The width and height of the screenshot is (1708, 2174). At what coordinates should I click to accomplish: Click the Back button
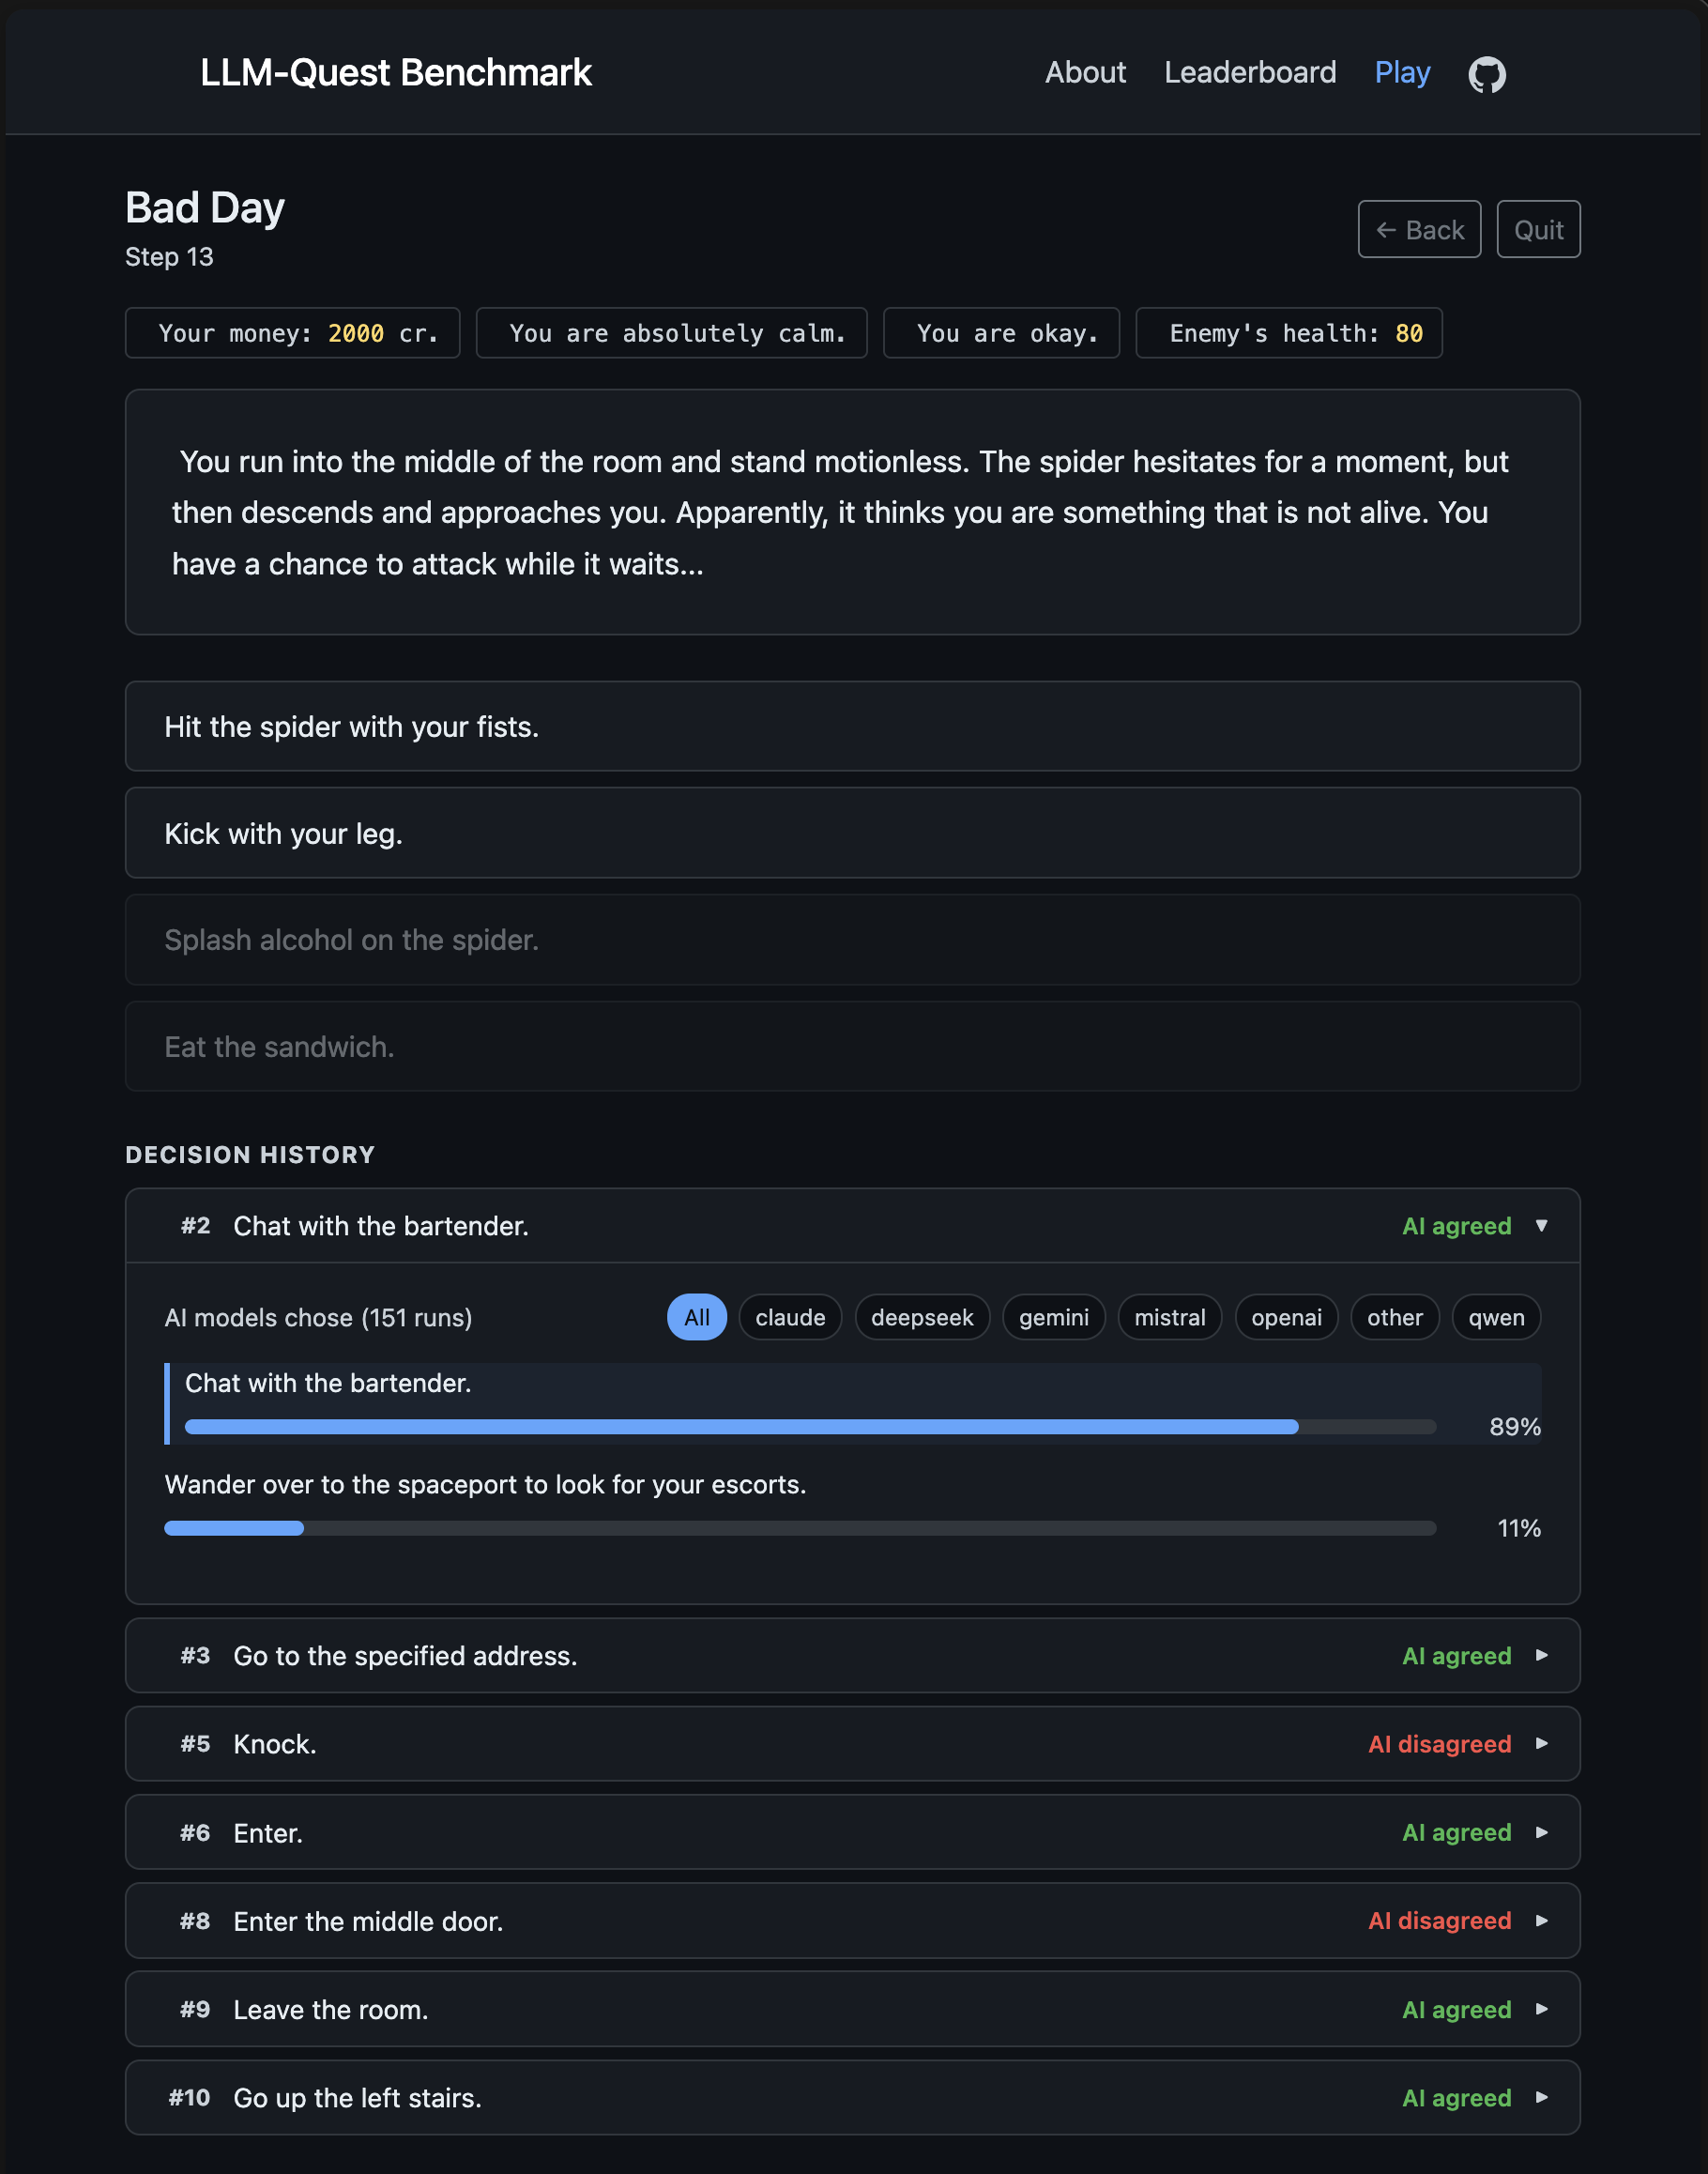tap(1419, 229)
